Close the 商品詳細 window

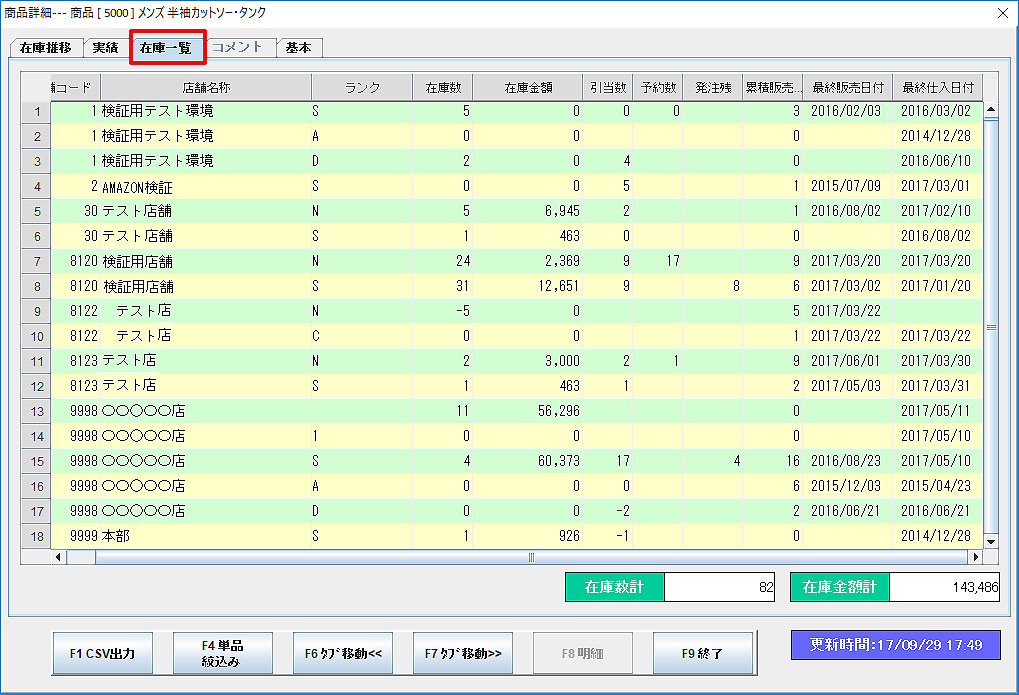1003,13
